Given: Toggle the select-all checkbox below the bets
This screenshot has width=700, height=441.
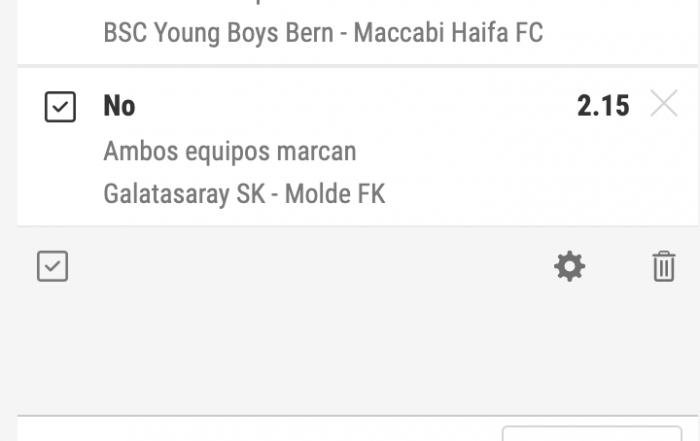Looking at the screenshot, I should (52, 267).
